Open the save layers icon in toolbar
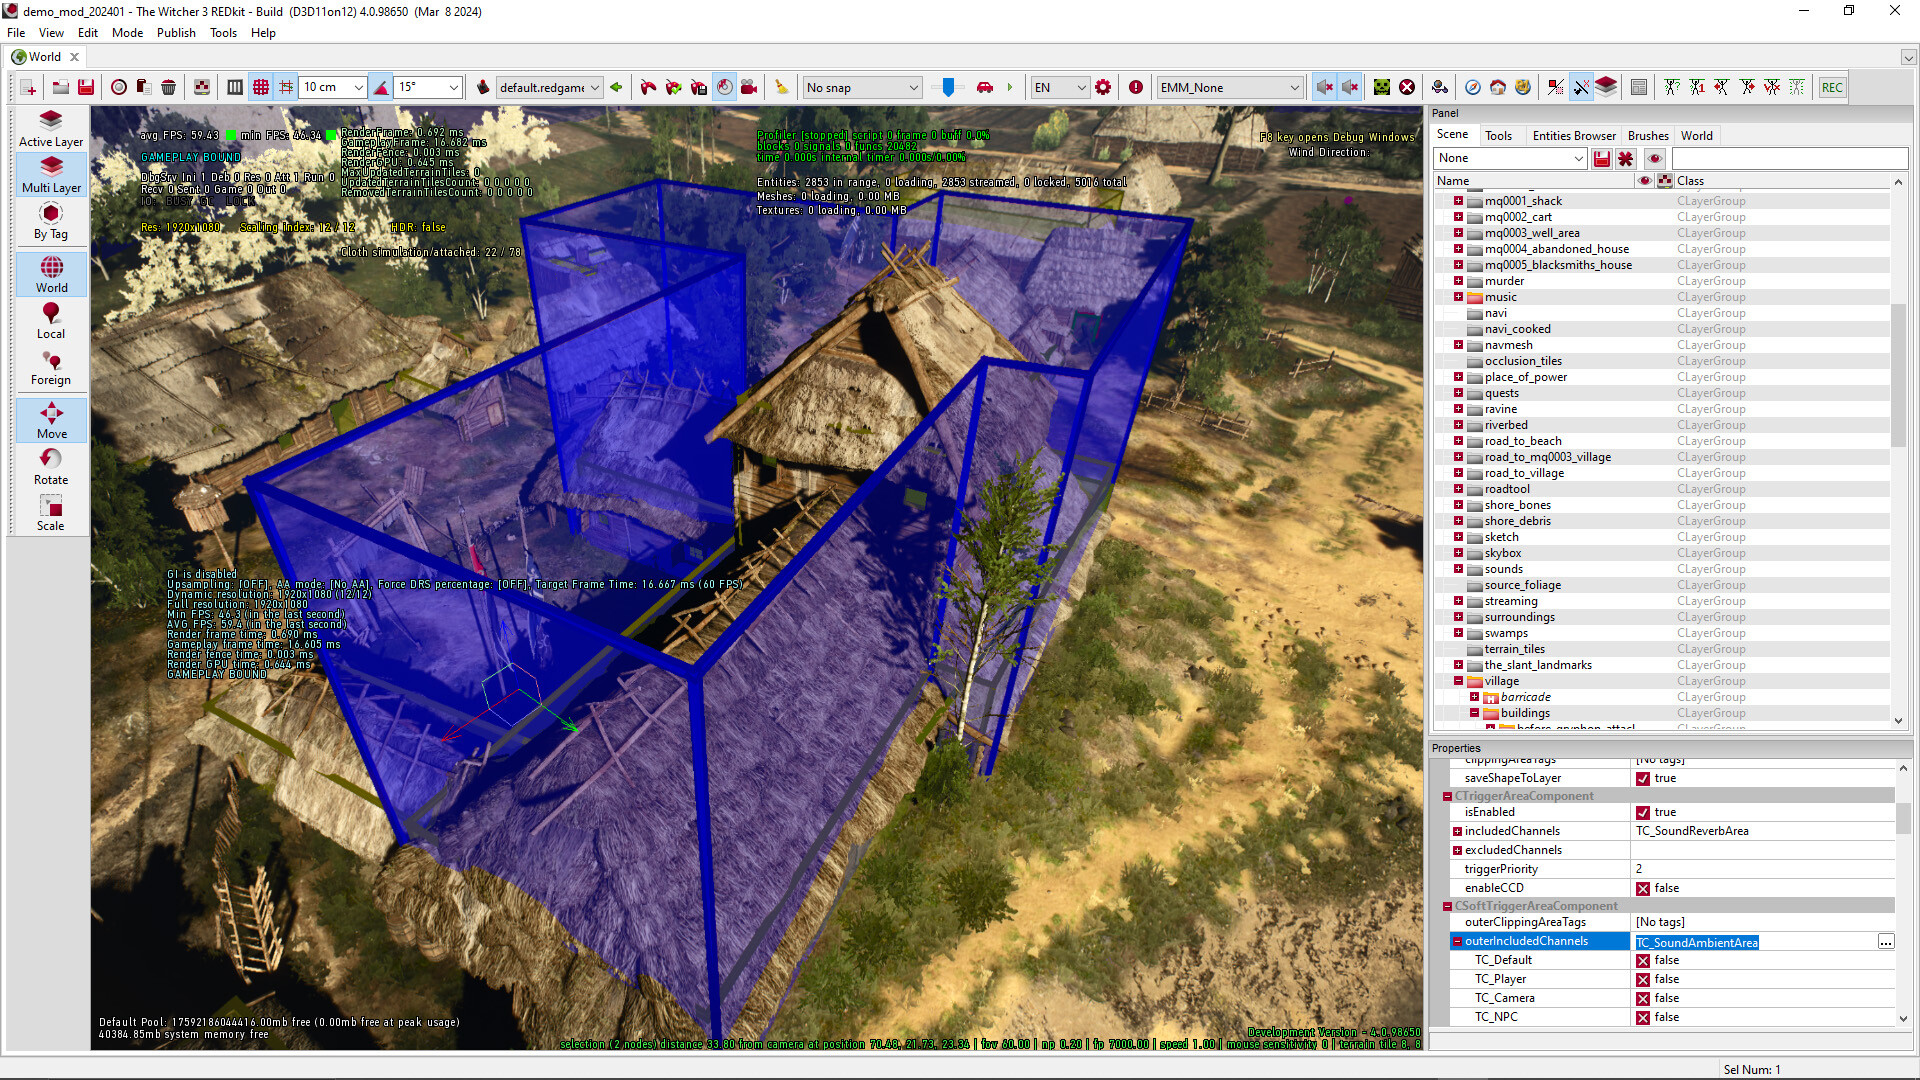Image resolution: width=1920 pixels, height=1080 pixels. (85, 87)
